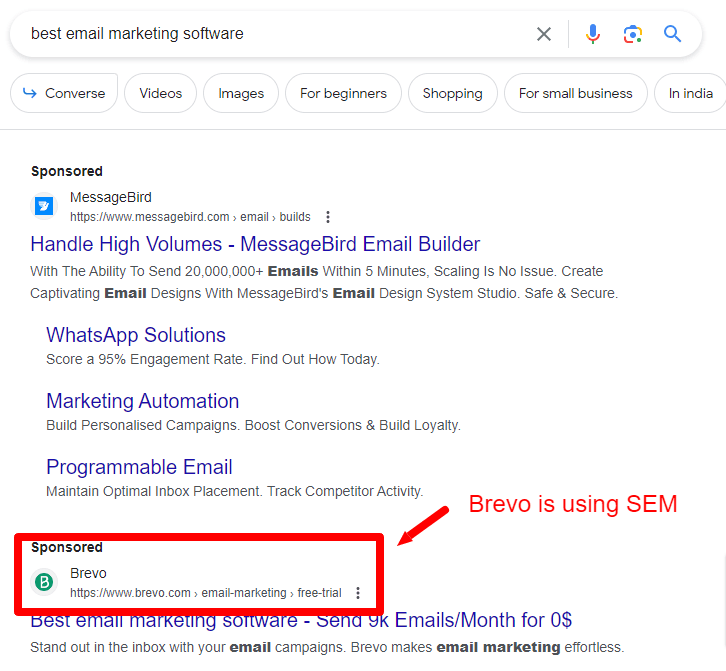The image size is (726, 671).
Task: Click into the search text field
Action: tap(270, 34)
